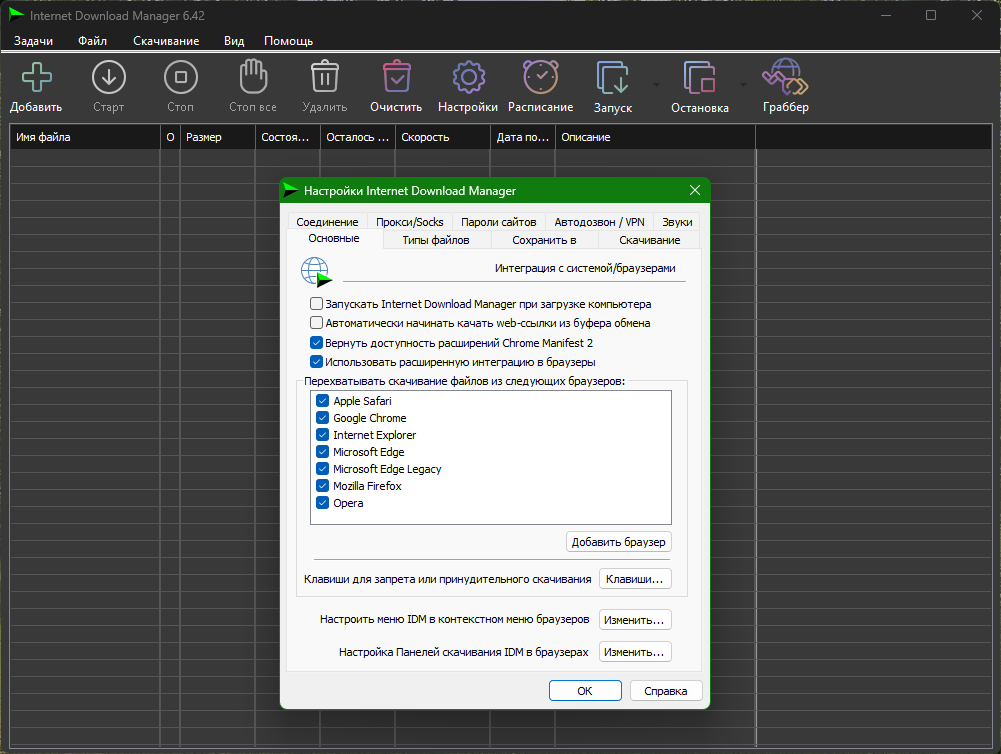Select the Основные tab
The width and height of the screenshot is (1001, 754).
pos(334,239)
